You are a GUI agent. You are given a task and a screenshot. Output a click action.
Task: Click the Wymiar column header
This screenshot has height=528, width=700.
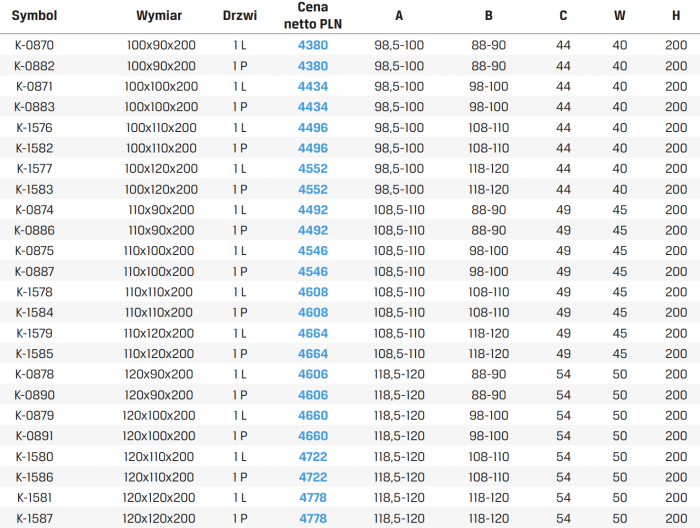point(159,16)
